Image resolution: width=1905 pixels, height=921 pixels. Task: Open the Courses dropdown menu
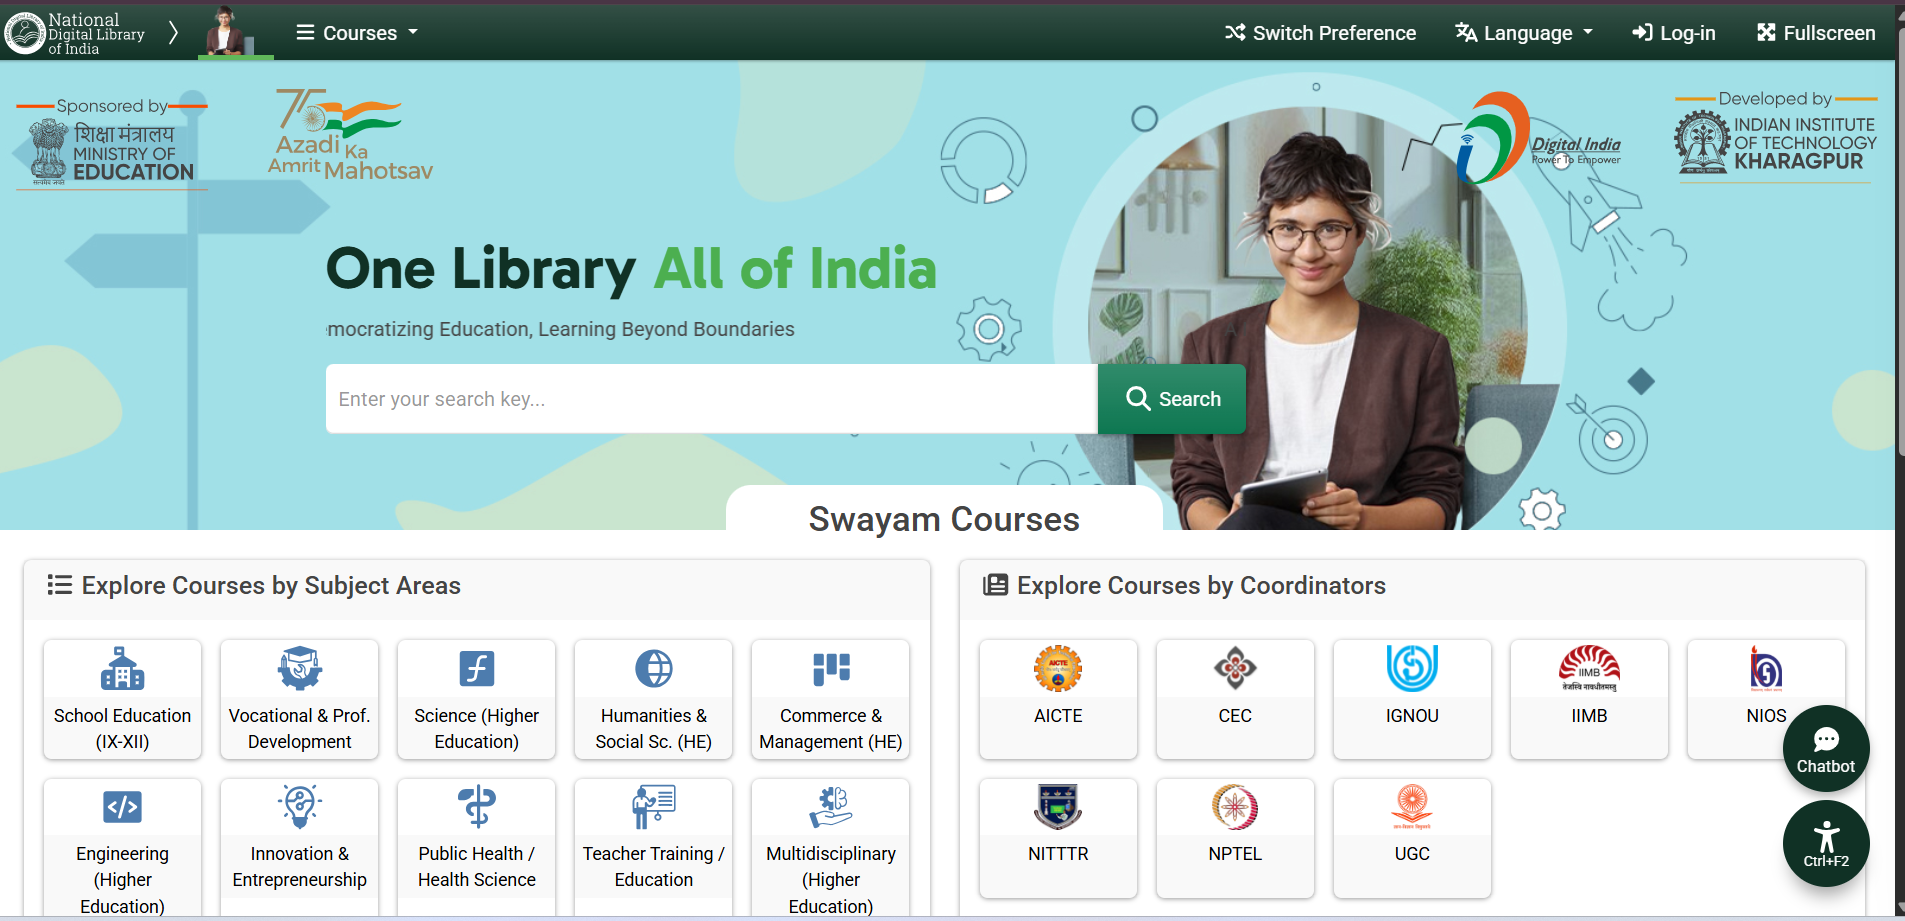357,33
